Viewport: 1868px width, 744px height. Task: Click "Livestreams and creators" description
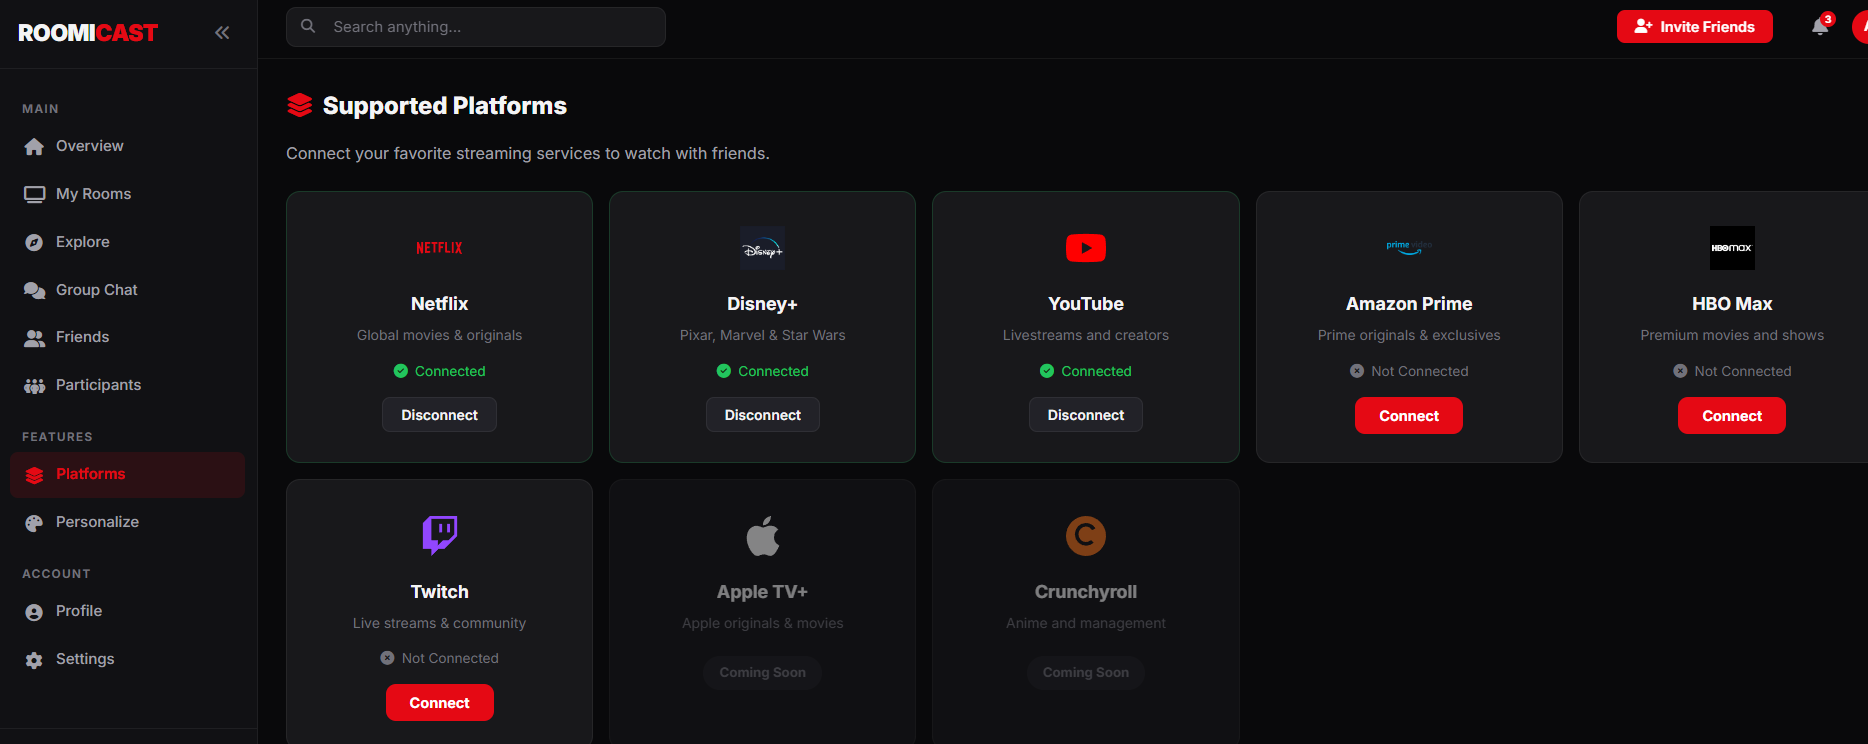tap(1086, 335)
